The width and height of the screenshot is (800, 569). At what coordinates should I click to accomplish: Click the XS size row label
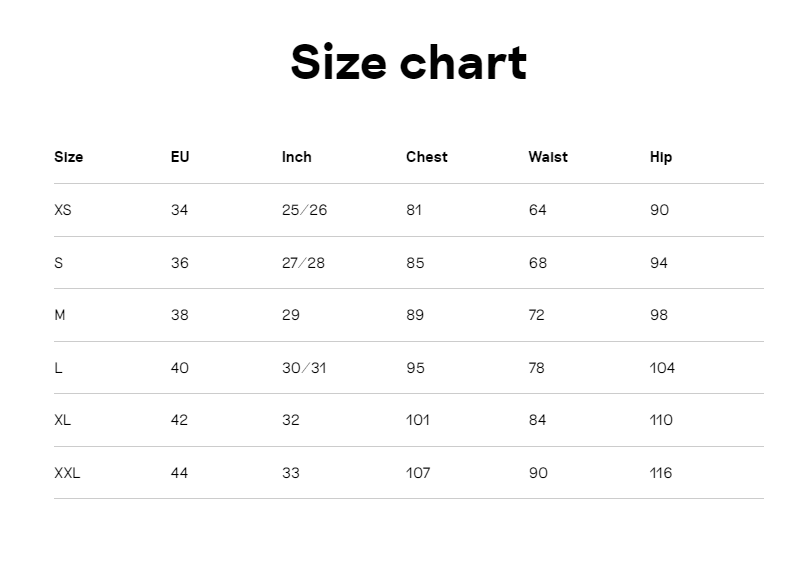pos(63,210)
